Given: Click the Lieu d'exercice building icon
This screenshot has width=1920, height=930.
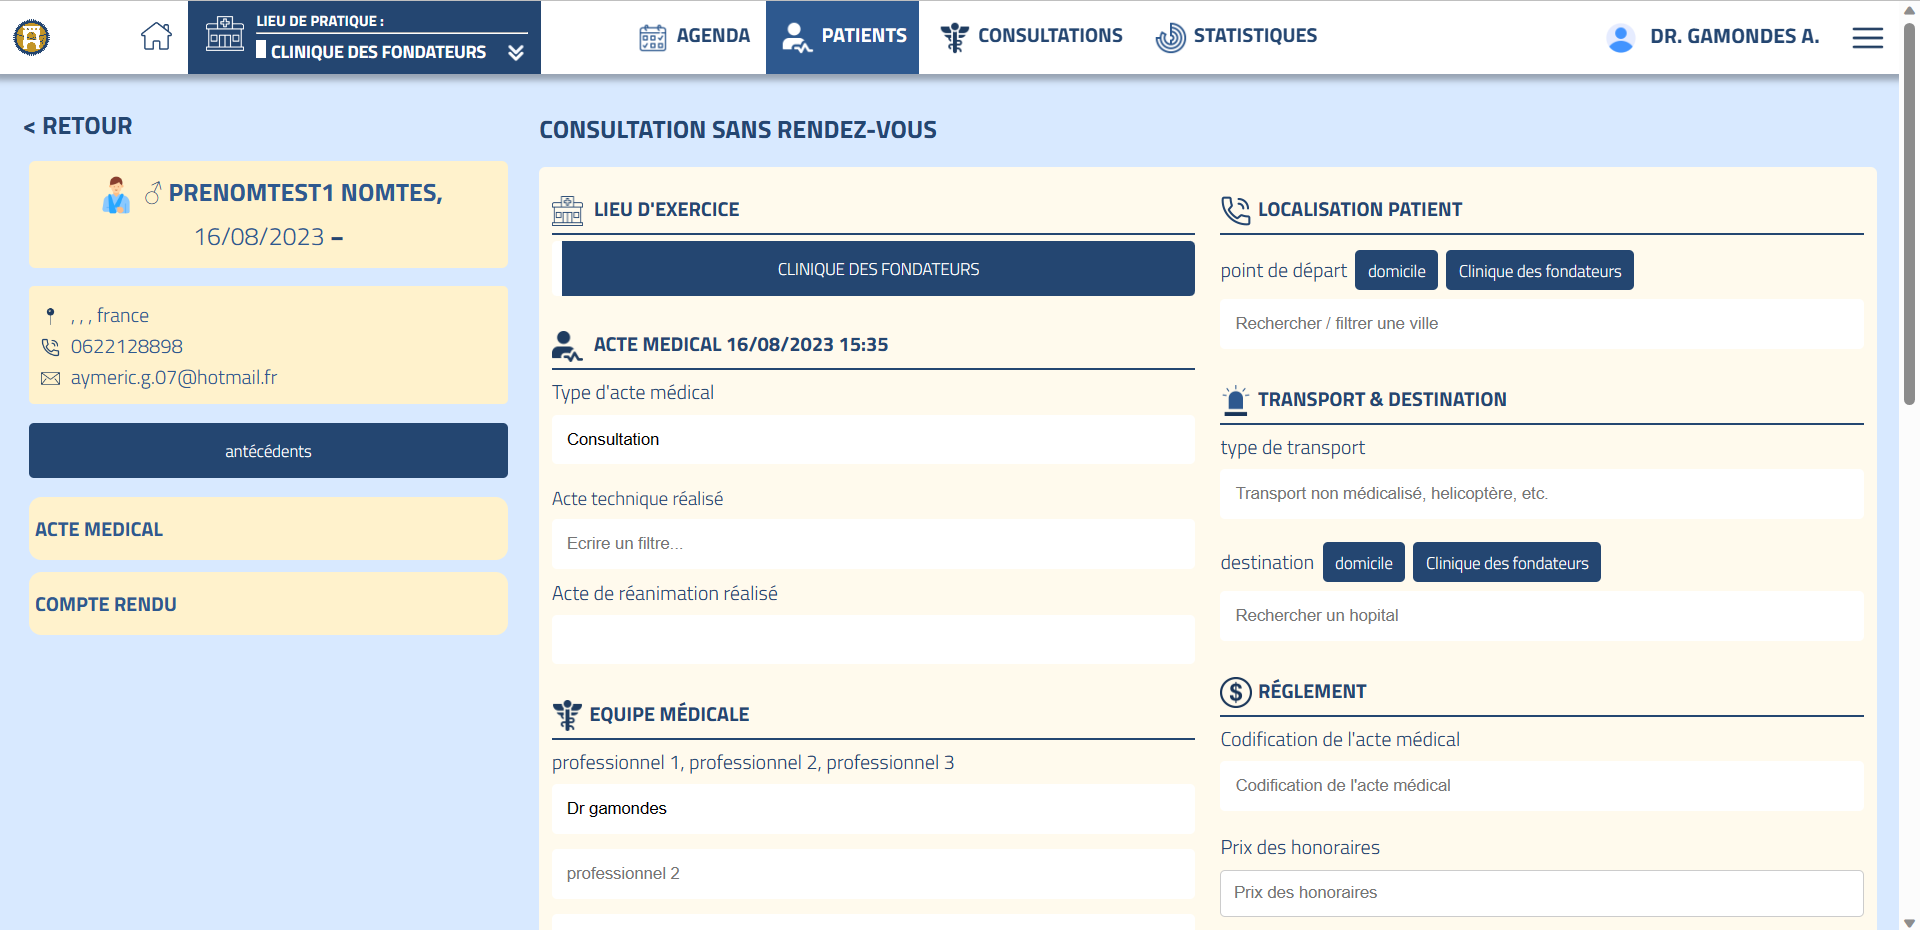Looking at the screenshot, I should click(x=567, y=210).
